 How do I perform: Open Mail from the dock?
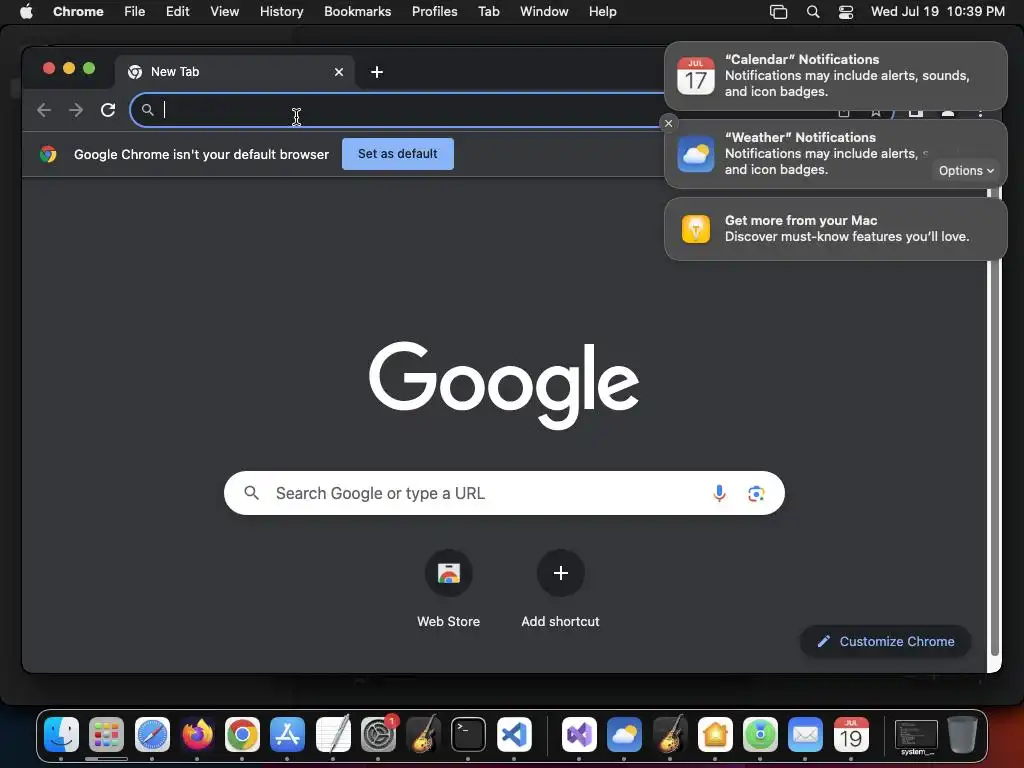pyautogui.click(x=805, y=735)
